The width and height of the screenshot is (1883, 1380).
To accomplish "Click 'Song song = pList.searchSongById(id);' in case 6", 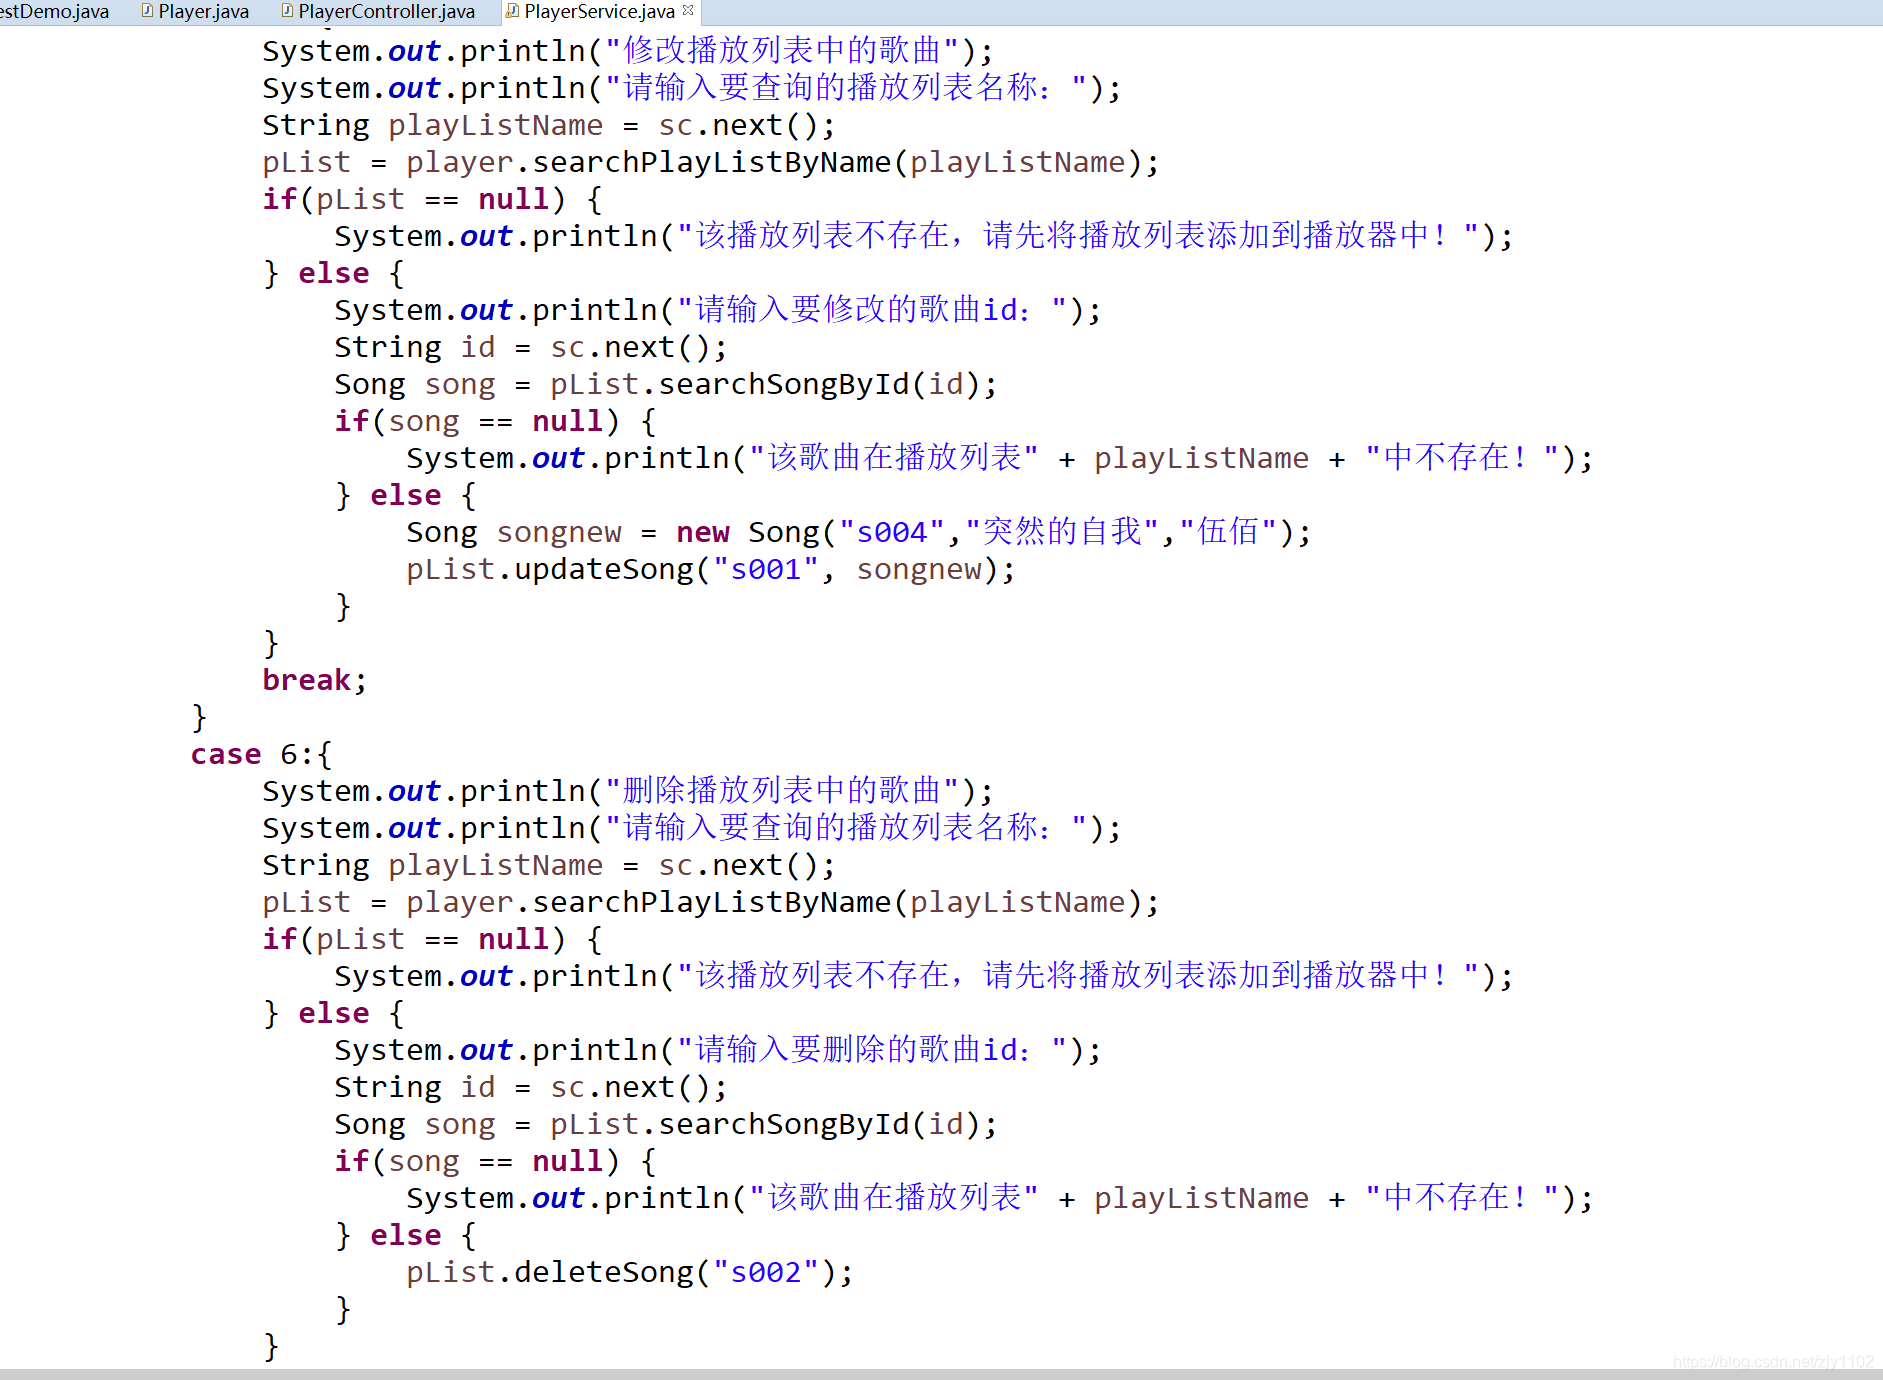I will (665, 1124).
